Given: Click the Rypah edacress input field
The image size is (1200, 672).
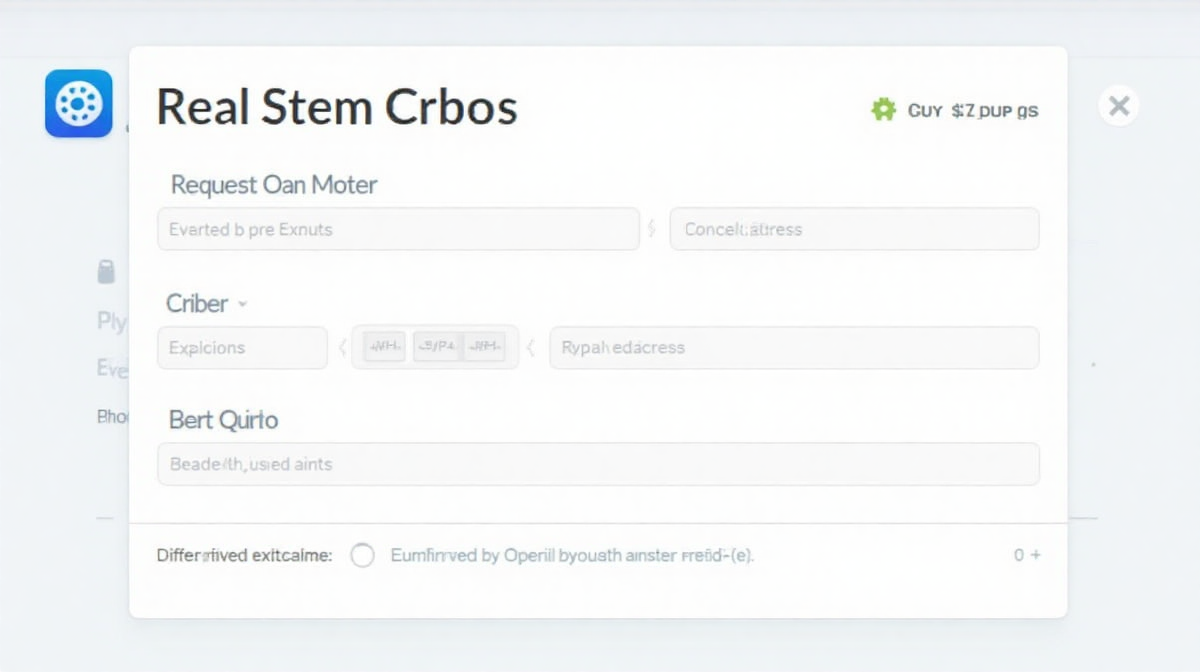Looking at the screenshot, I should pos(794,348).
